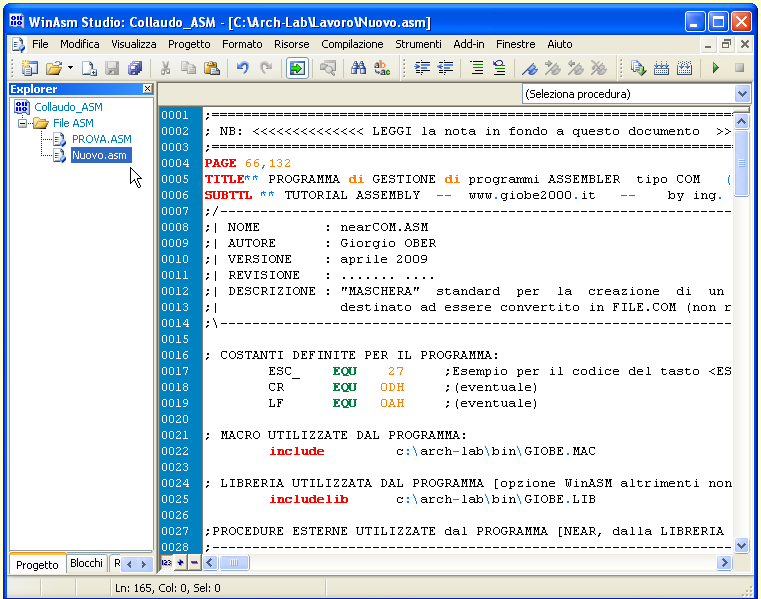The height and width of the screenshot is (599, 761).
Task: Click the green Execute play button
Action: (x=715, y=68)
